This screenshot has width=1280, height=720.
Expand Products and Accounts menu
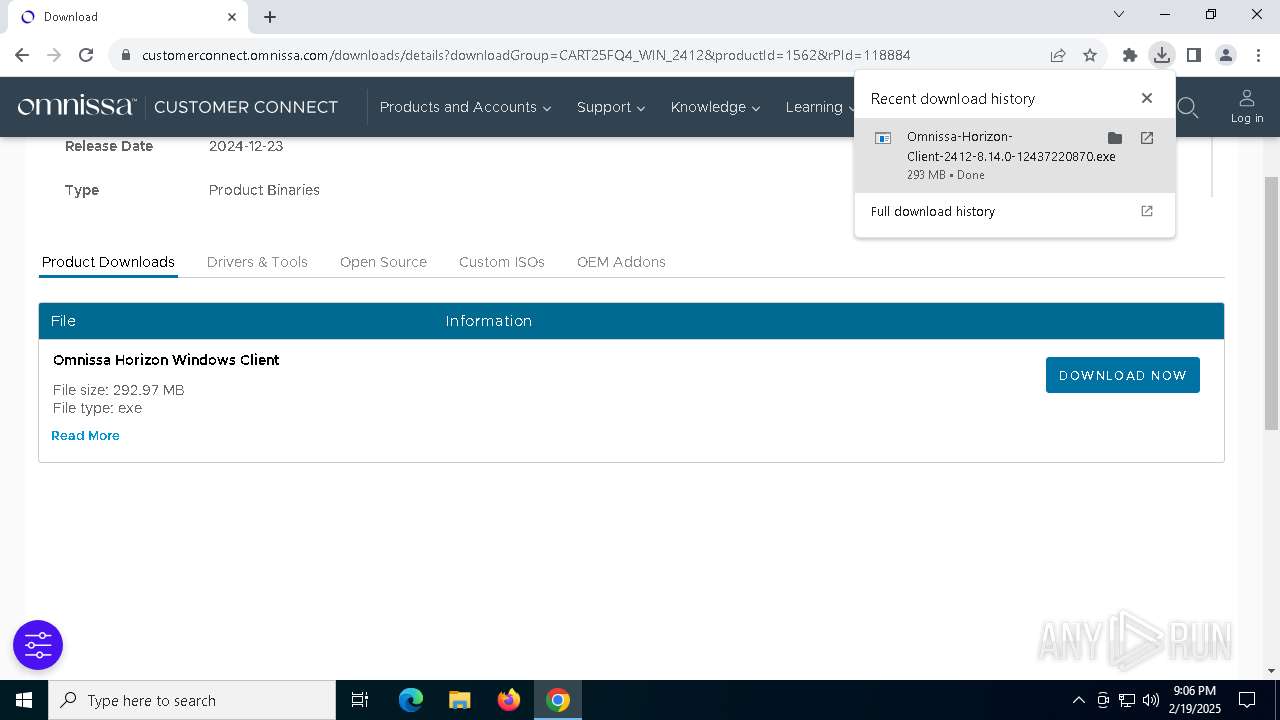click(x=465, y=107)
